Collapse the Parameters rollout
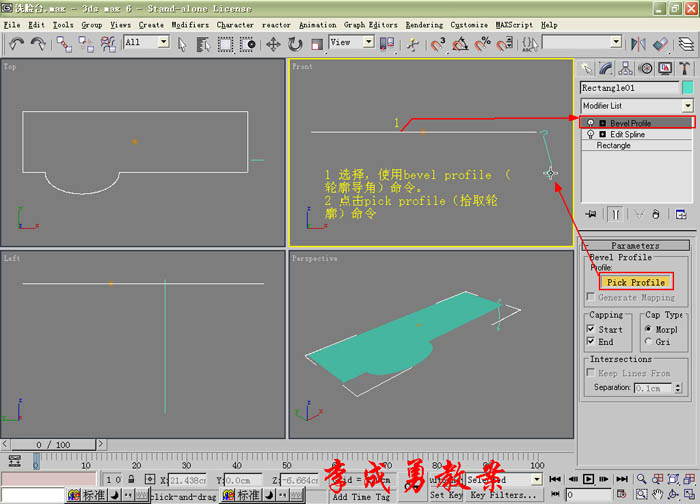The image size is (700, 504). [635, 246]
